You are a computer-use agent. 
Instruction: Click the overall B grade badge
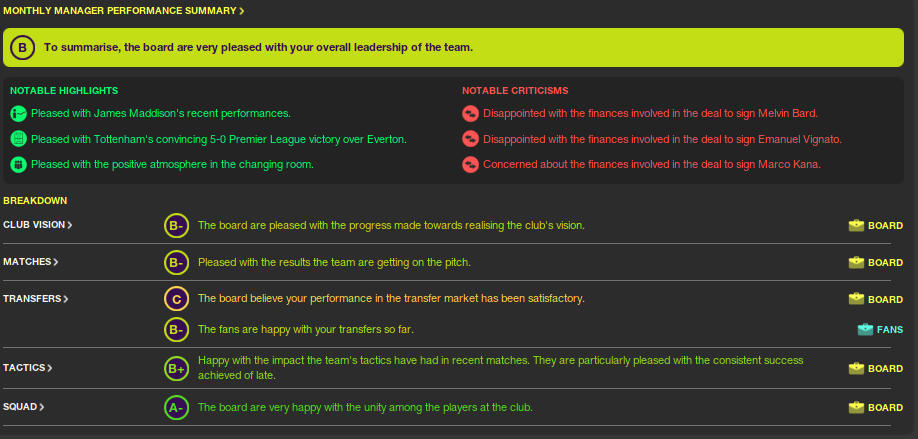pos(24,47)
